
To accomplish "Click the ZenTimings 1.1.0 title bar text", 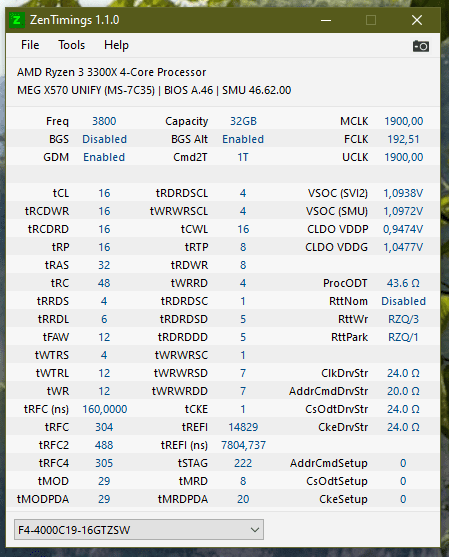I will (75, 20).
